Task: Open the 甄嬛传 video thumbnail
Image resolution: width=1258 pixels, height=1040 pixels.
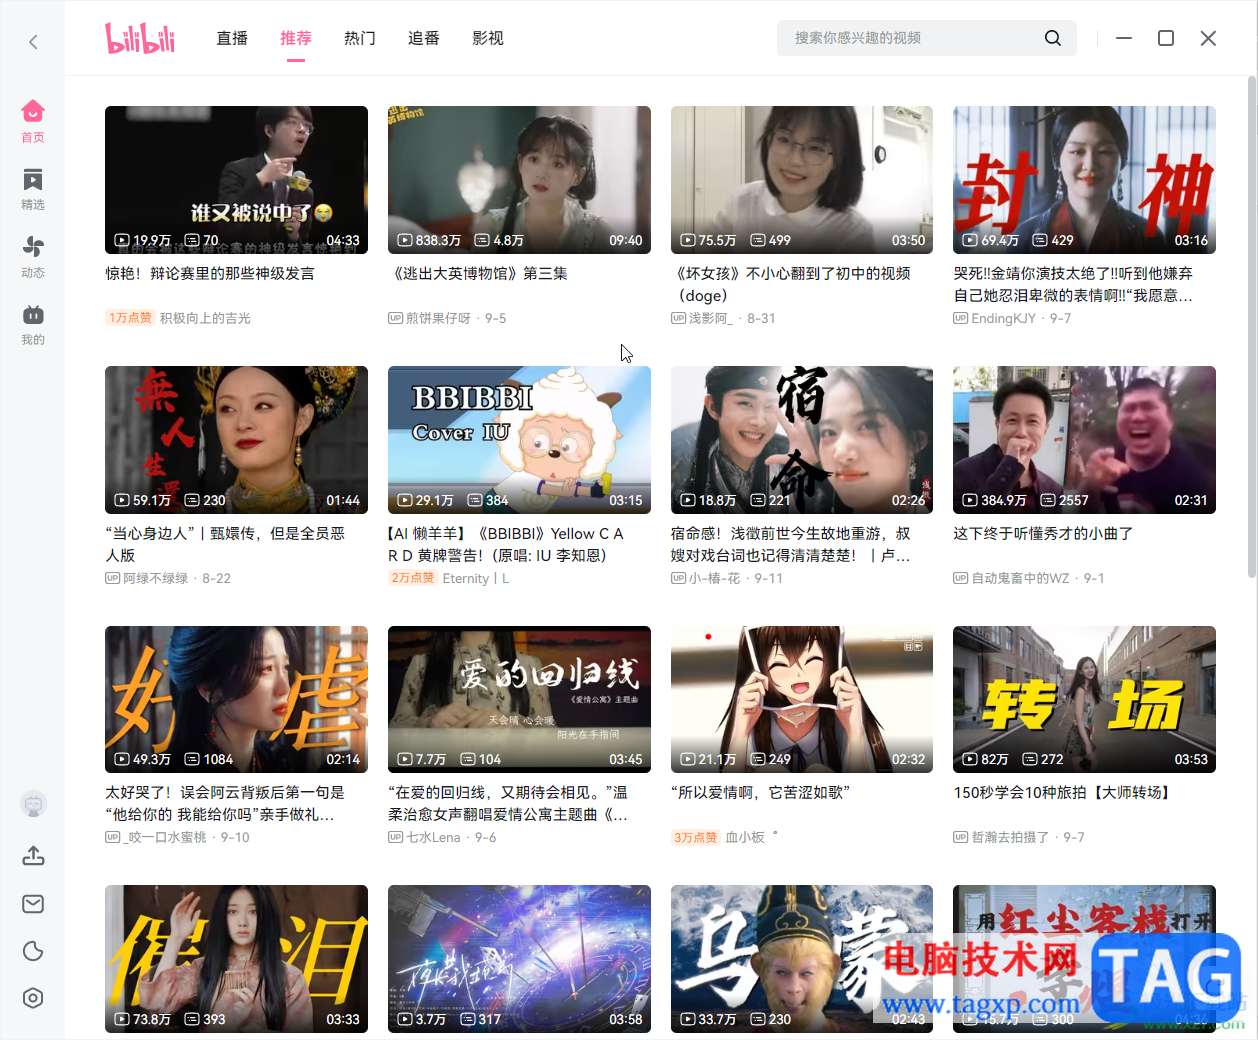Action: point(236,440)
